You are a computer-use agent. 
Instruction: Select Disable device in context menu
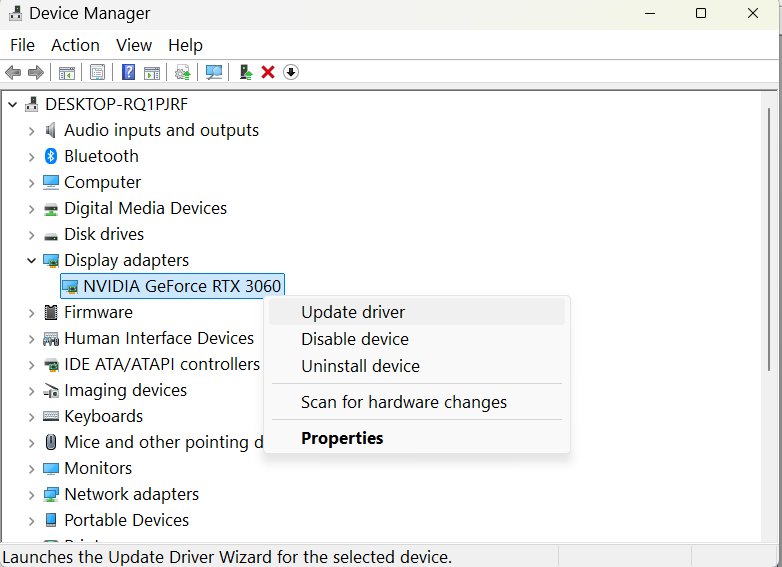tap(355, 339)
